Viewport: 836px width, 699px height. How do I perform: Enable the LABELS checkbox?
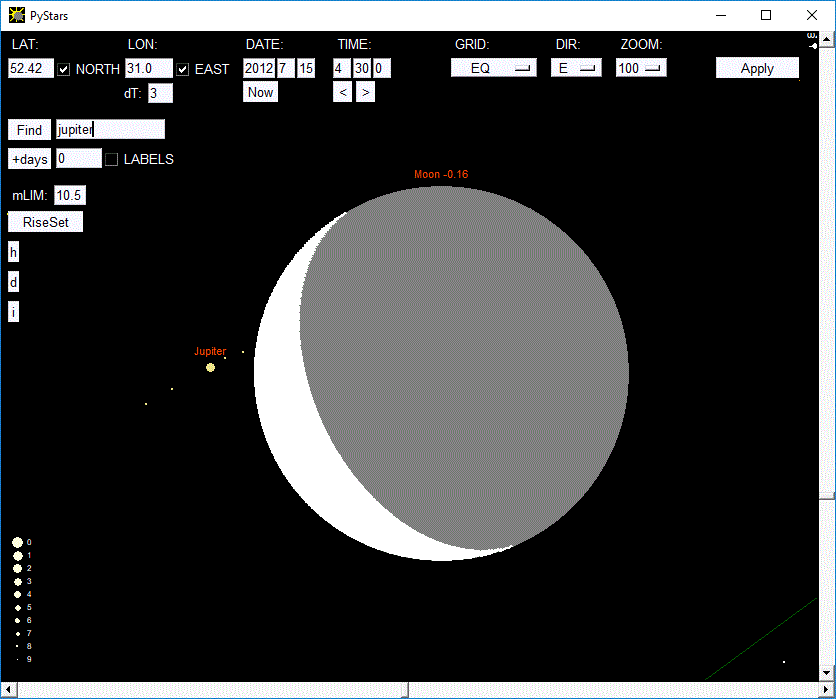pos(112,159)
